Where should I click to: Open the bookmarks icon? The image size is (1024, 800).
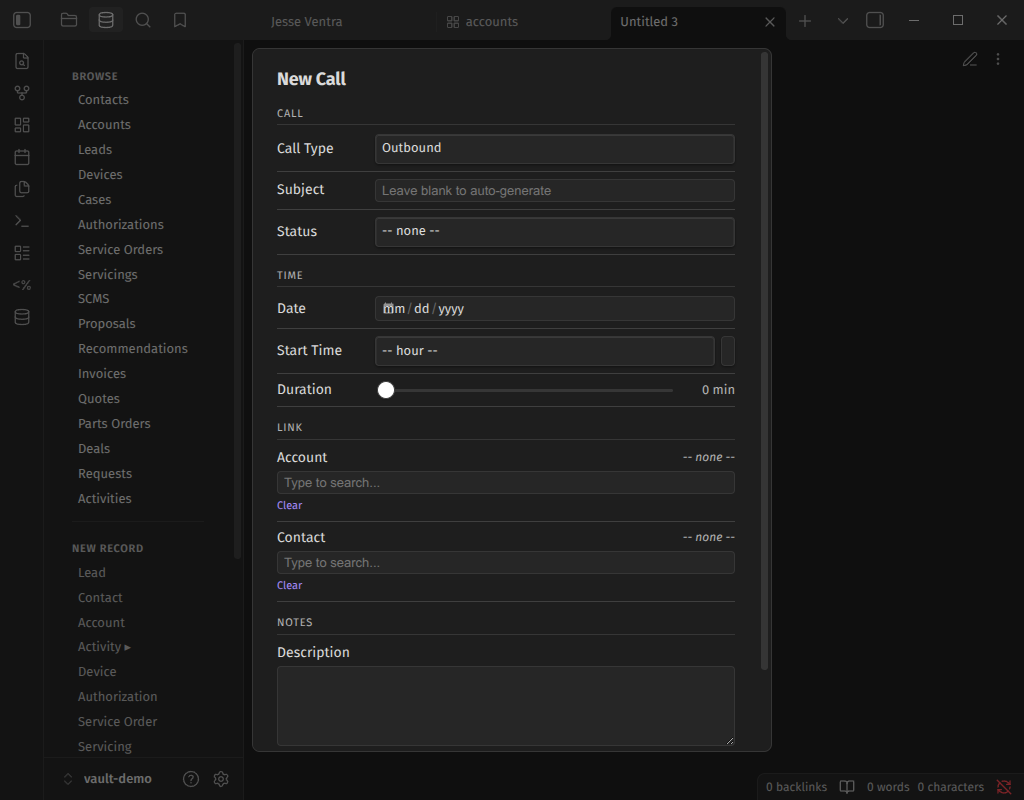click(180, 20)
